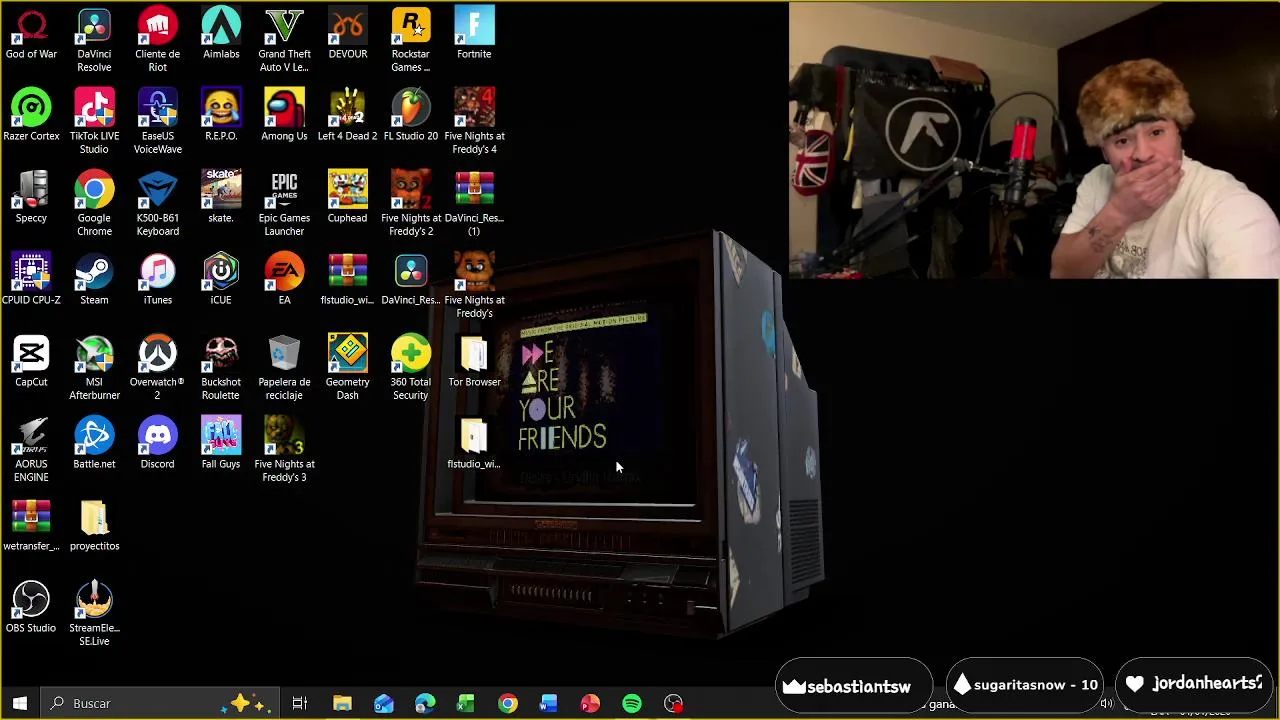Open PowerPoint from the taskbar
This screenshot has height=720, width=1280.
590,703
